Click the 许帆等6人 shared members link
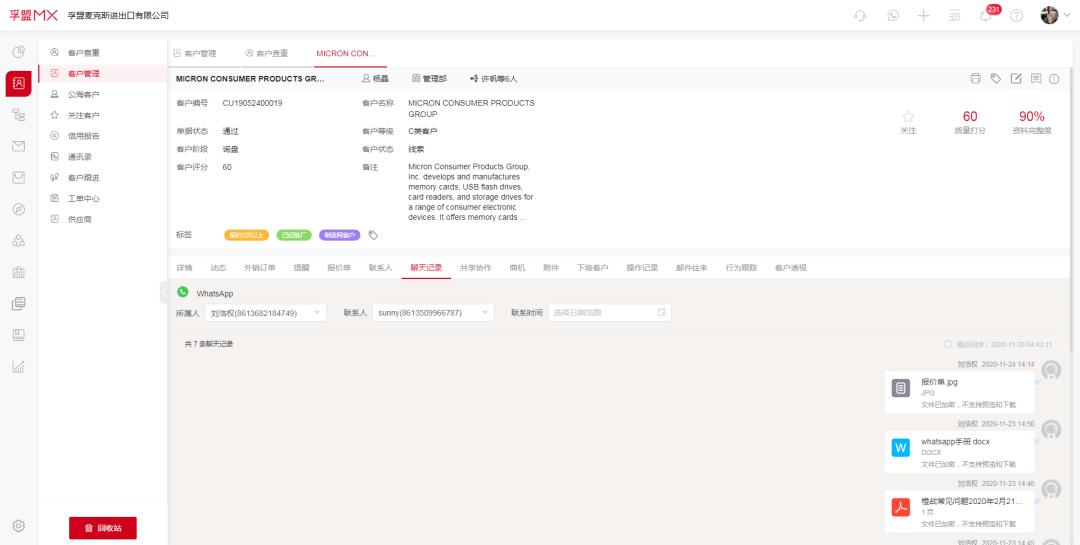The height and width of the screenshot is (545, 1080). (493, 79)
